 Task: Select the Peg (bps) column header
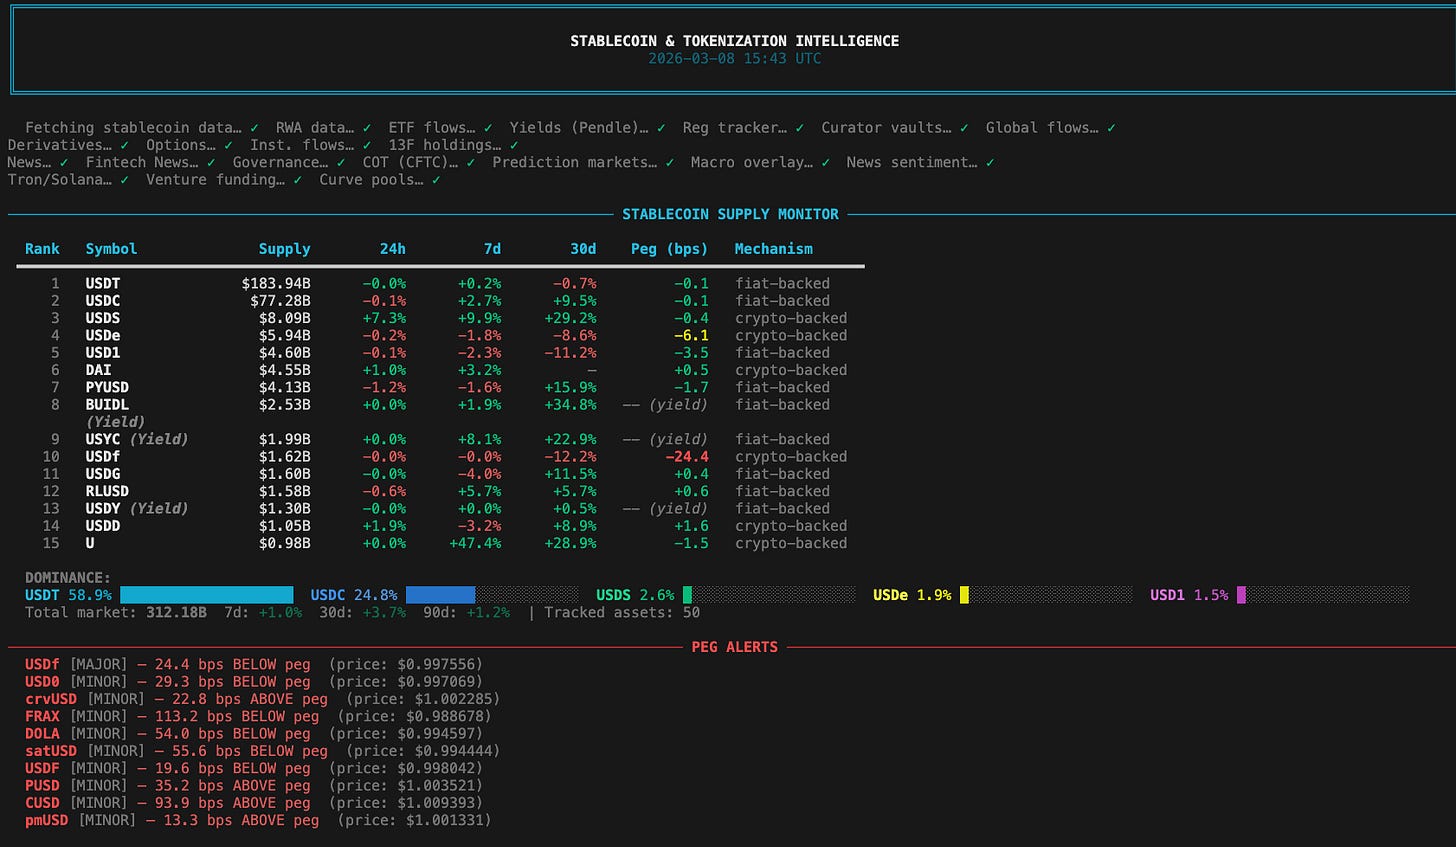coord(669,249)
